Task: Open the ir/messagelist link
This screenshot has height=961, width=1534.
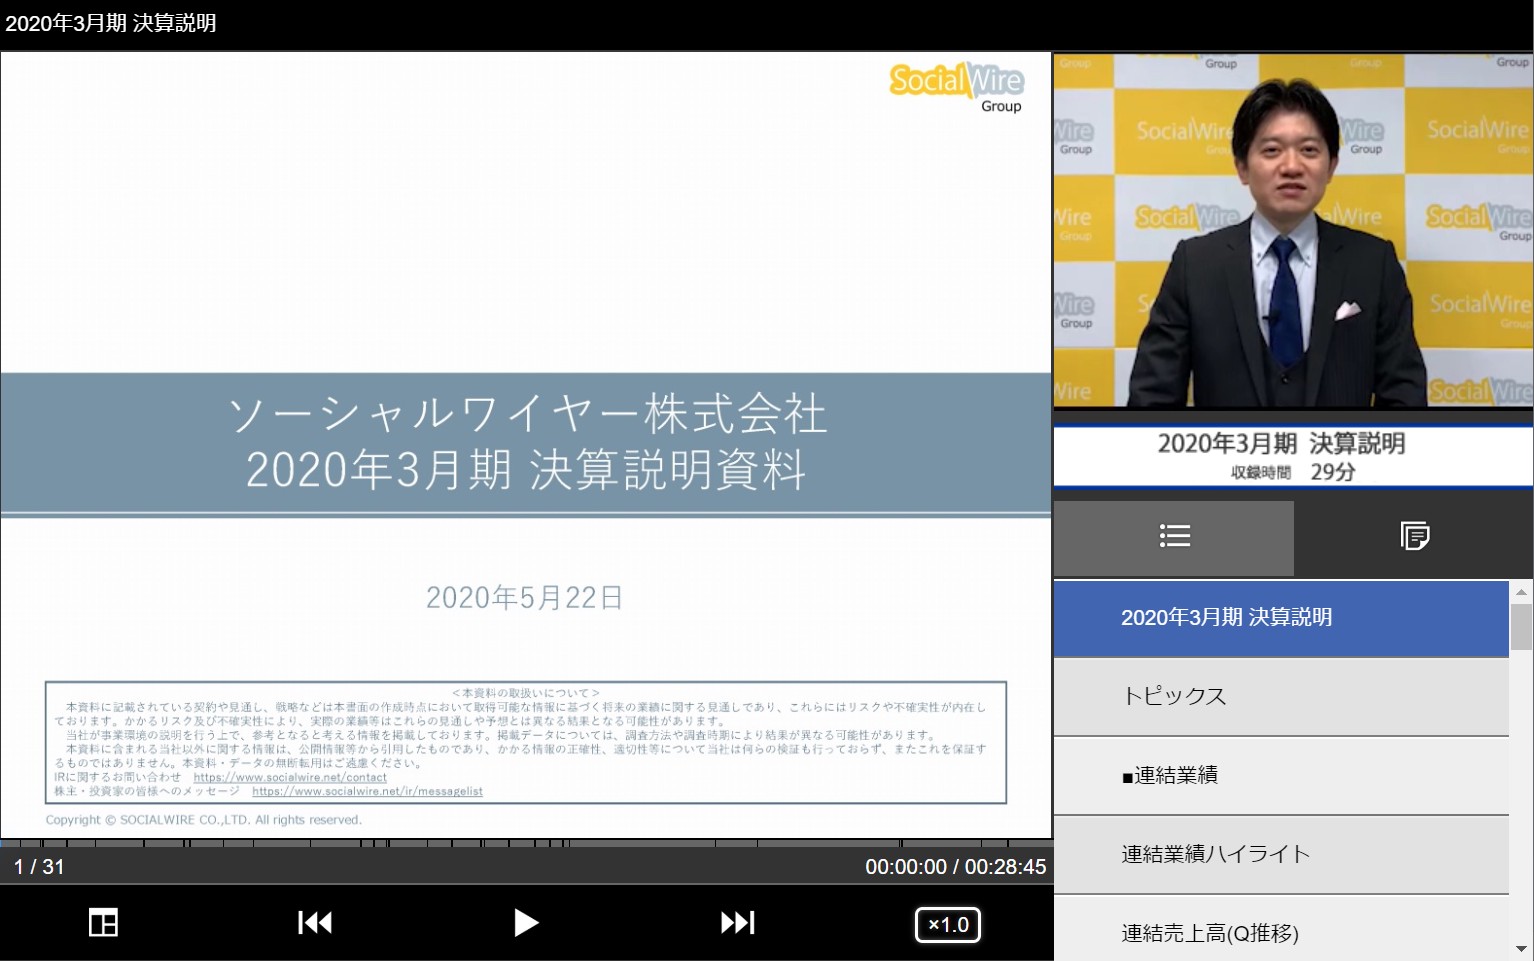Action: [367, 791]
